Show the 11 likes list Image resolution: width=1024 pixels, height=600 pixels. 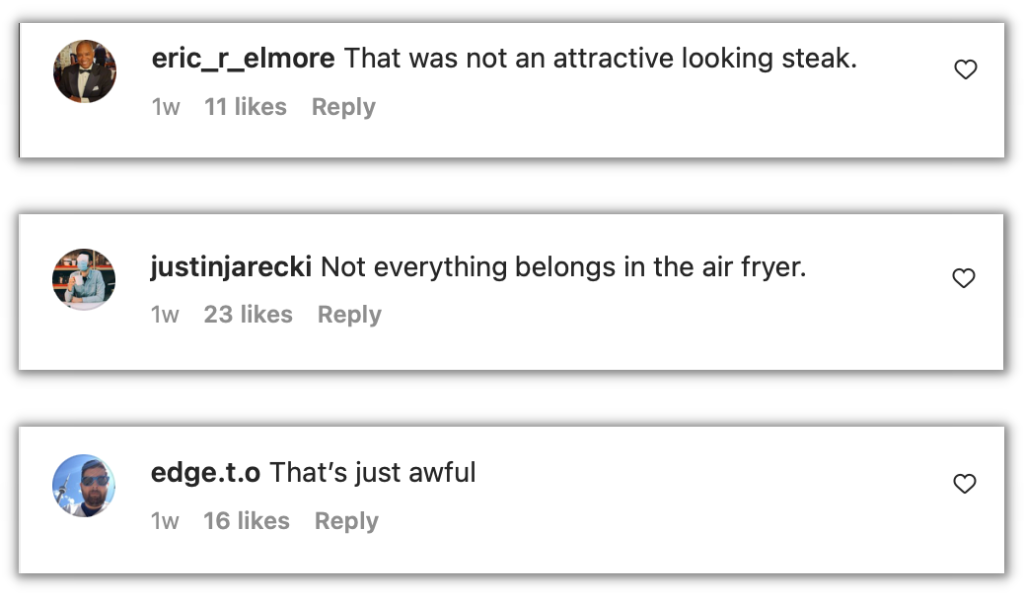click(245, 107)
